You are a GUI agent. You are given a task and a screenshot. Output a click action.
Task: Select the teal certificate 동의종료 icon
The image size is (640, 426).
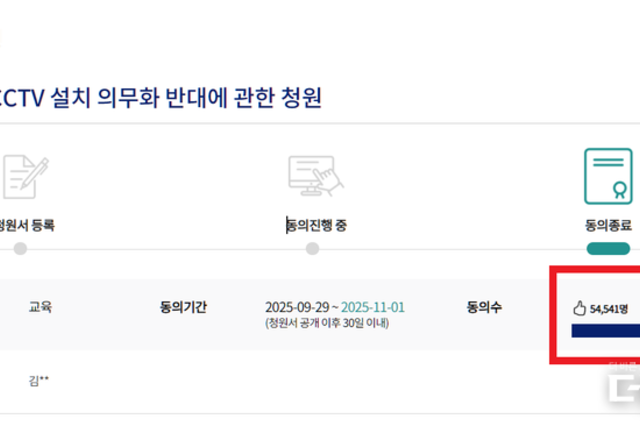pyautogui.click(x=608, y=177)
